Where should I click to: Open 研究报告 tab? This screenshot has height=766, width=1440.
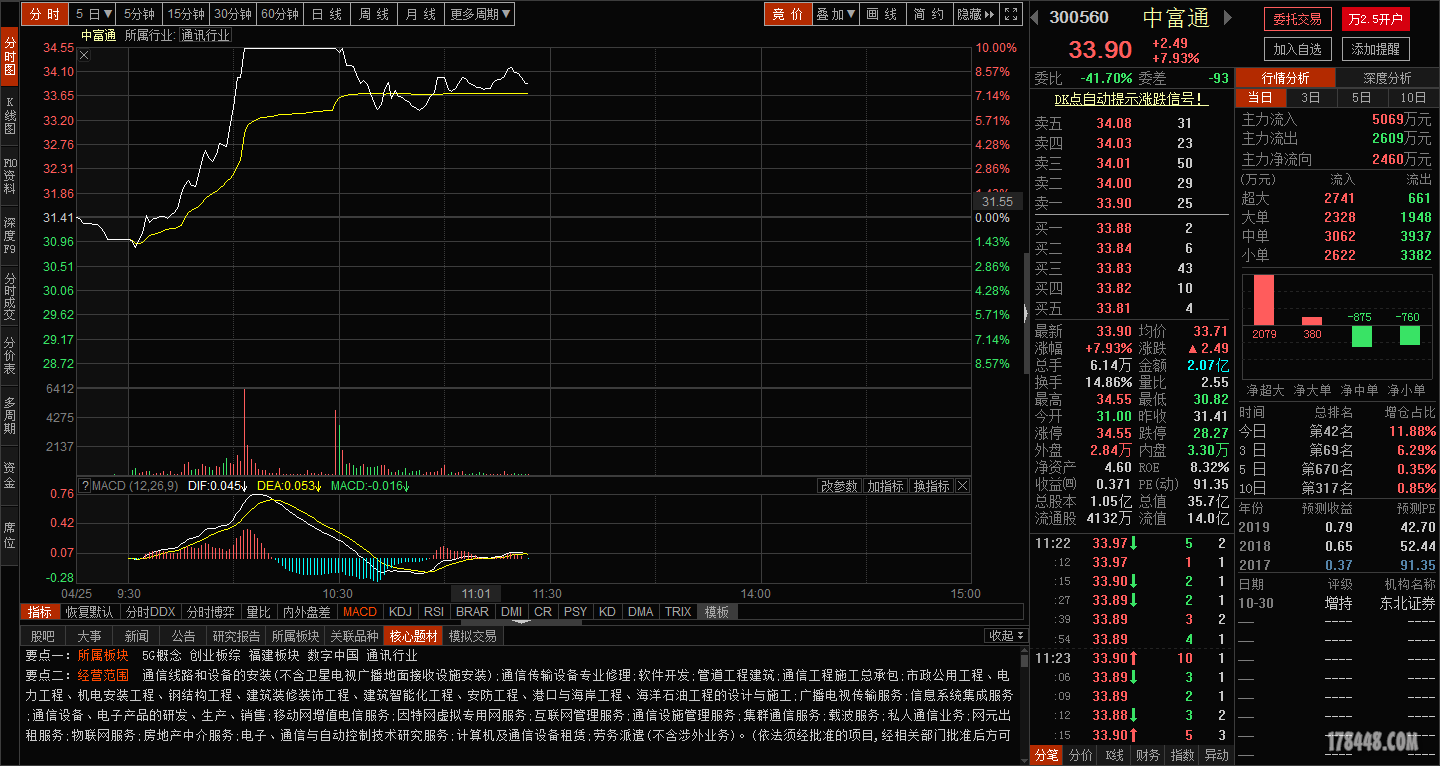pyautogui.click(x=236, y=636)
